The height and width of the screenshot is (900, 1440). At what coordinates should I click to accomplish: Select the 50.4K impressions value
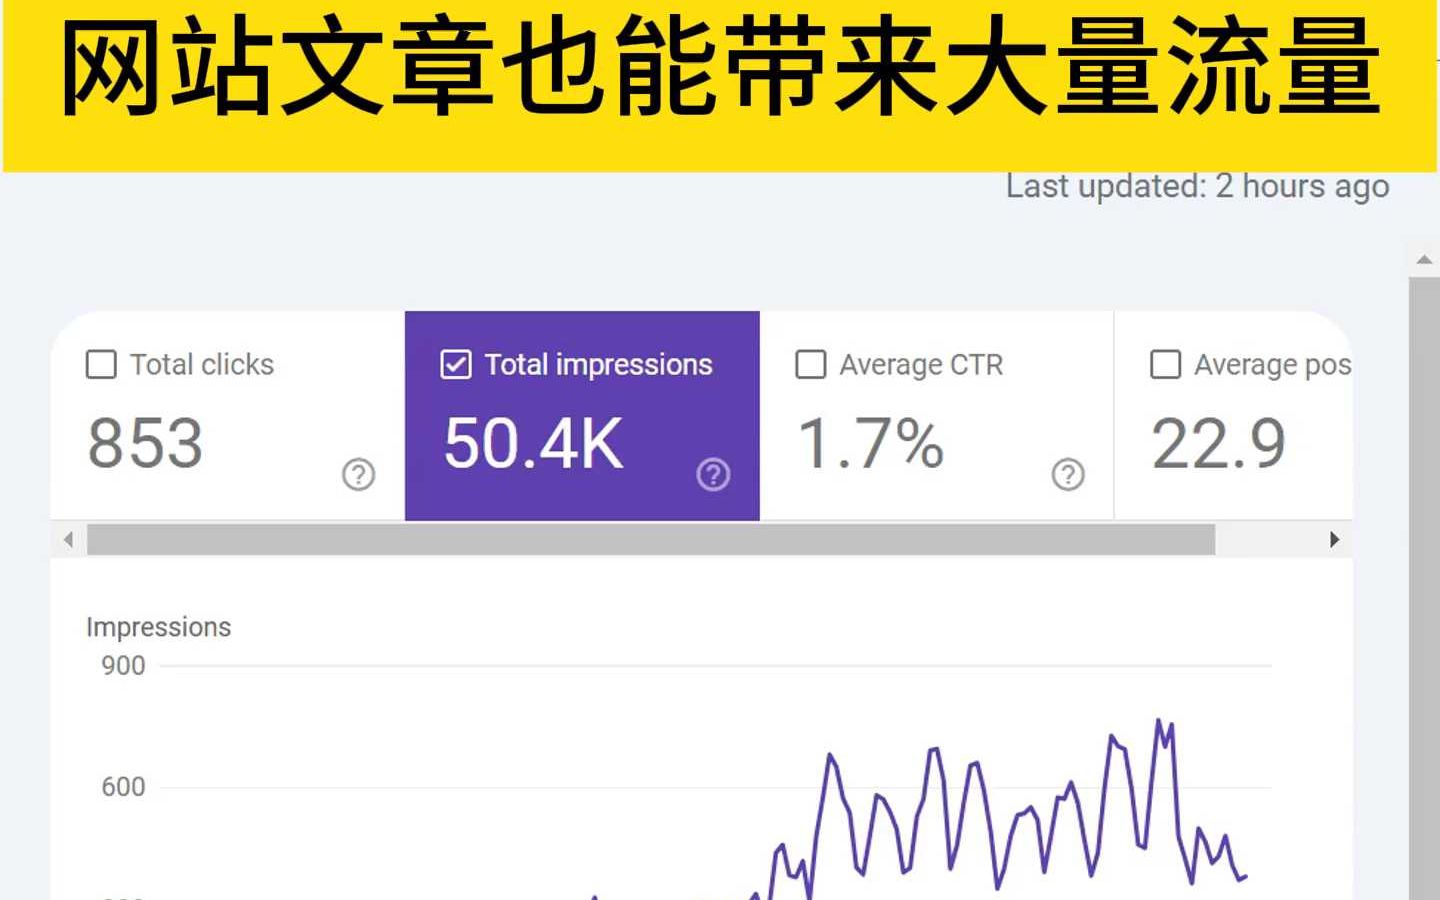[534, 443]
